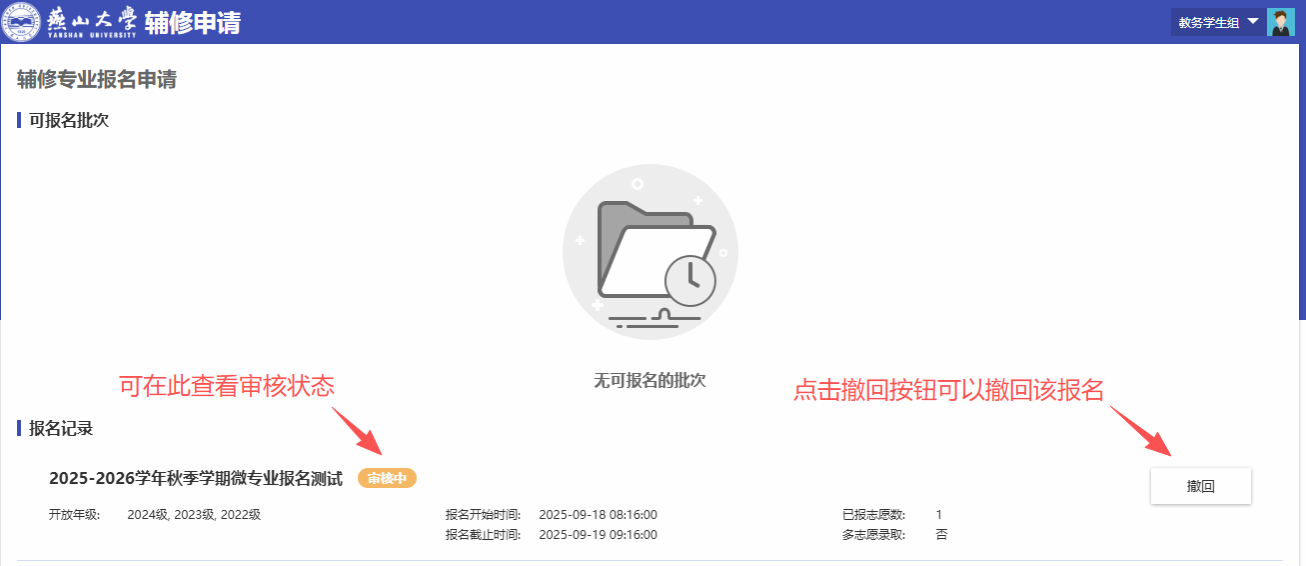Click the white dropdown arrow beside 教务学生组
Image resolution: width=1306 pixels, height=566 pixels.
point(1253,21)
